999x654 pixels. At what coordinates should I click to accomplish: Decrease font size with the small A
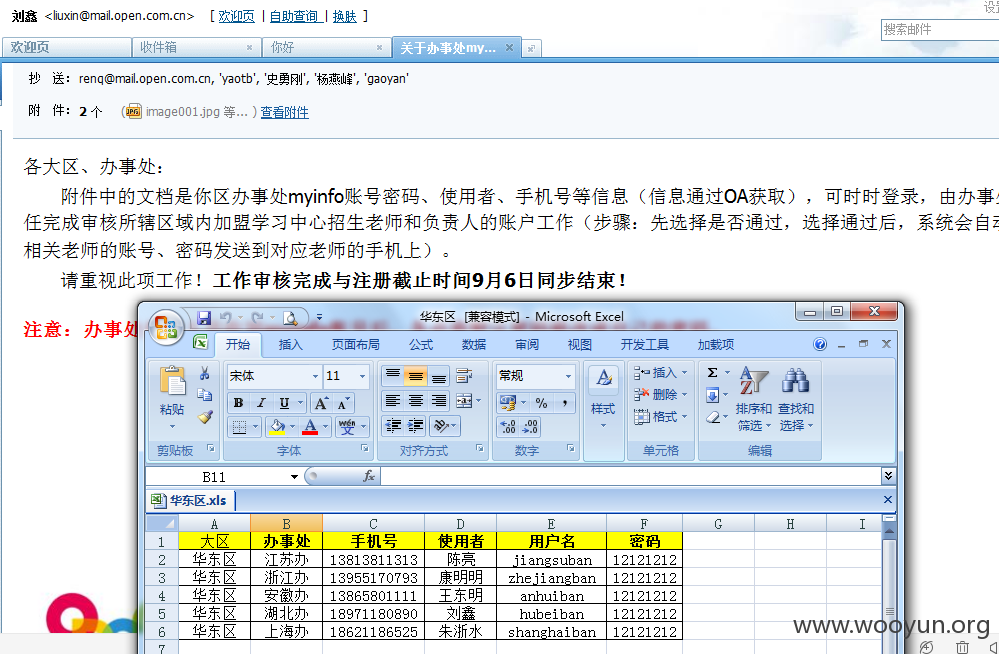point(342,403)
